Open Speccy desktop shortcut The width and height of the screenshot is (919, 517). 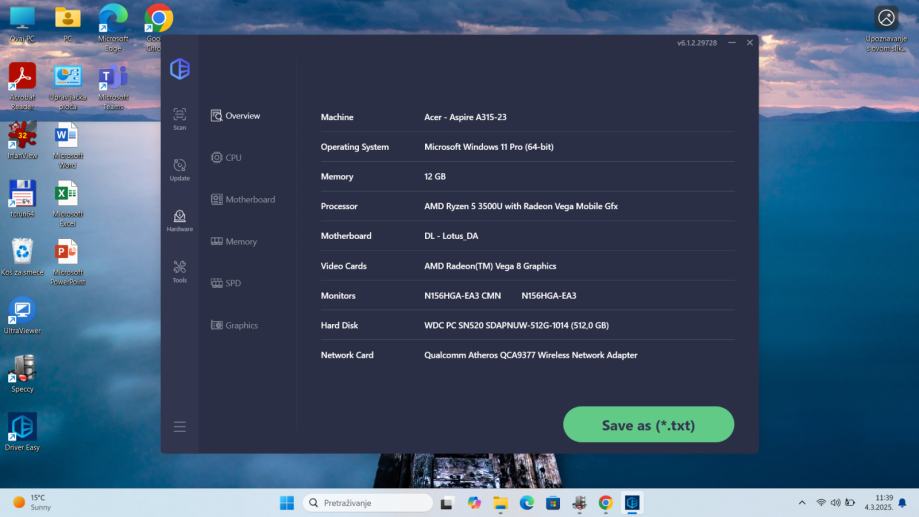click(22, 374)
